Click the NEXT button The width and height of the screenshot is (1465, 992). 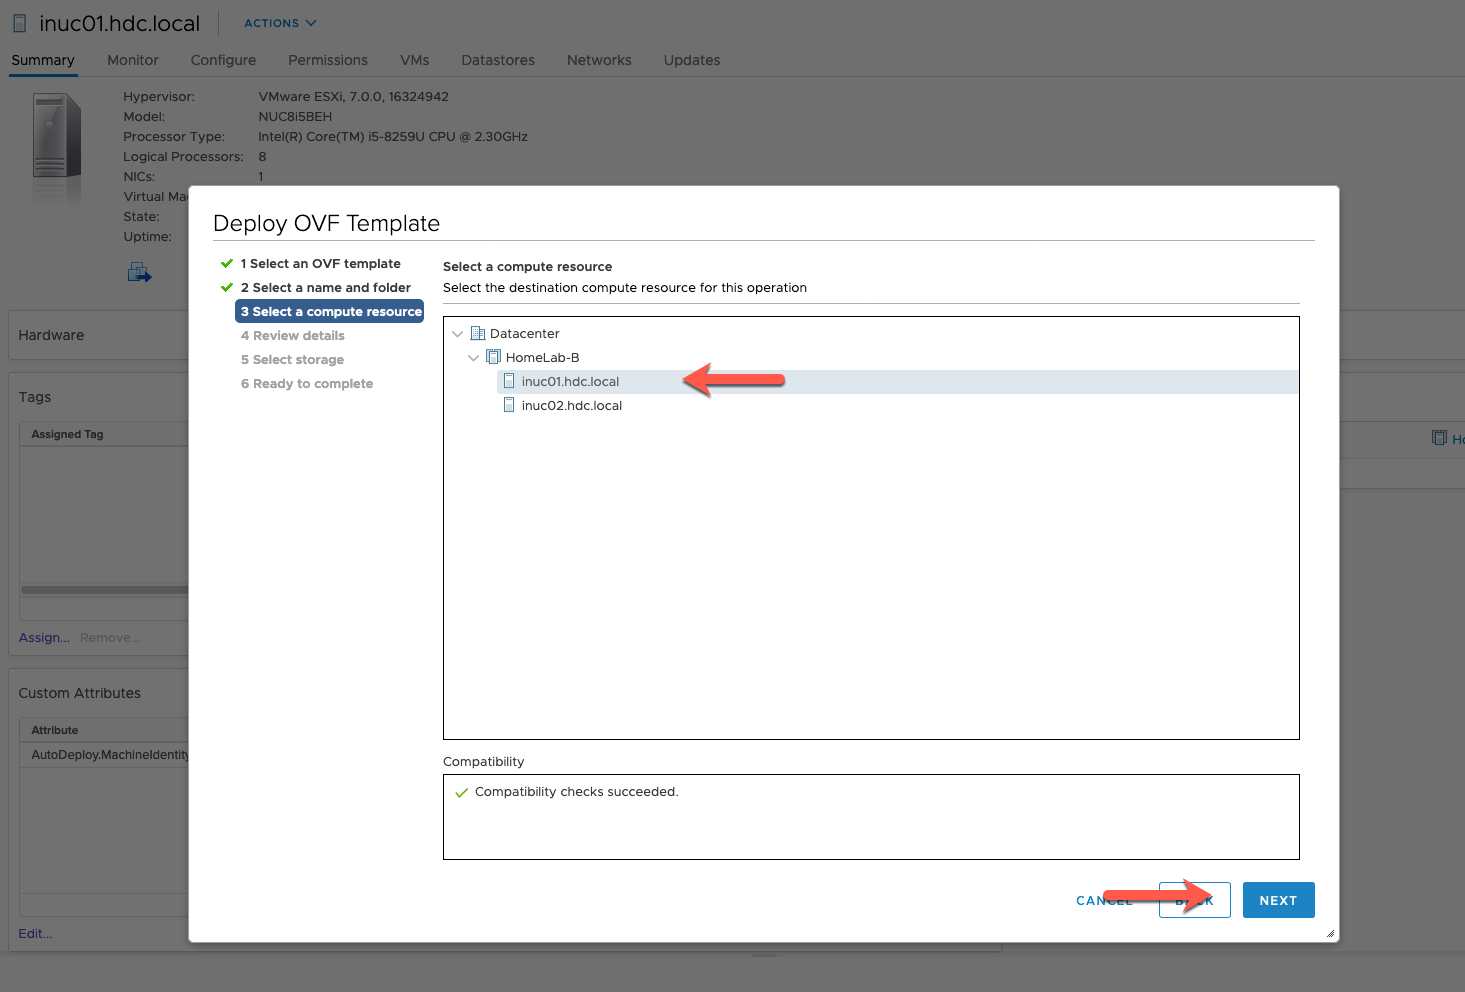pyautogui.click(x=1278, y=899)
